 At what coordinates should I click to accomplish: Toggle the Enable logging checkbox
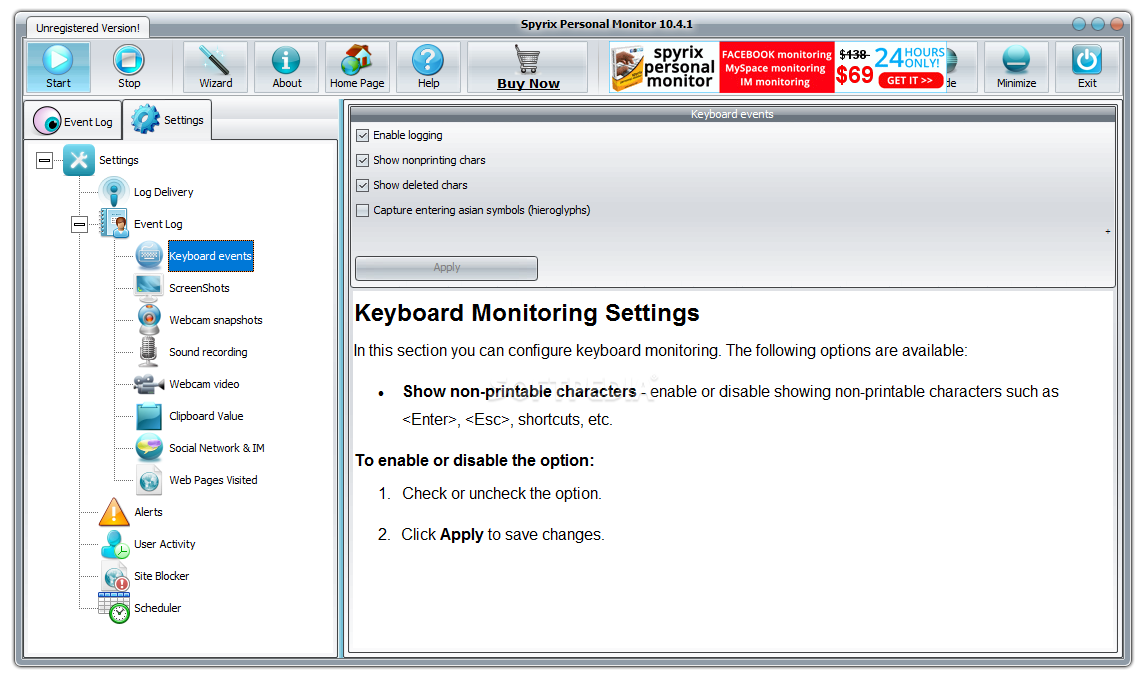tap(363, 135)
